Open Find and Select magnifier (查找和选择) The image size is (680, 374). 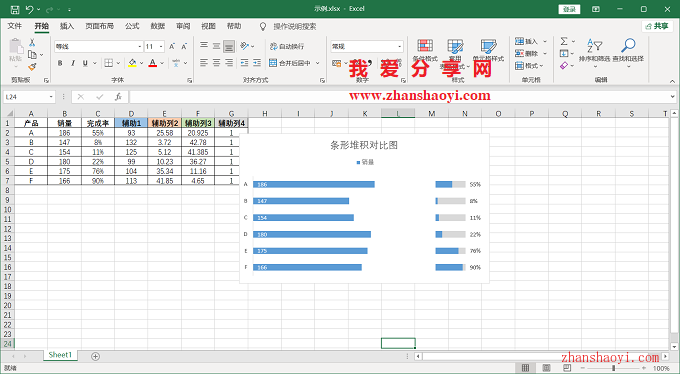tap(628, 50)
